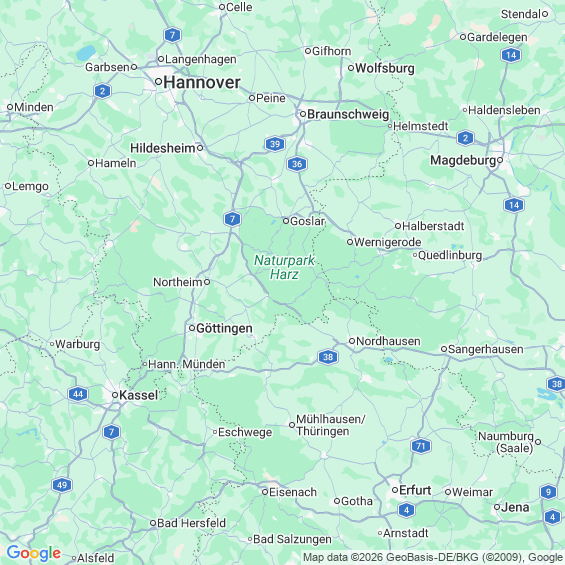
Task: Click the Google logo
Action: pos(34,553)
